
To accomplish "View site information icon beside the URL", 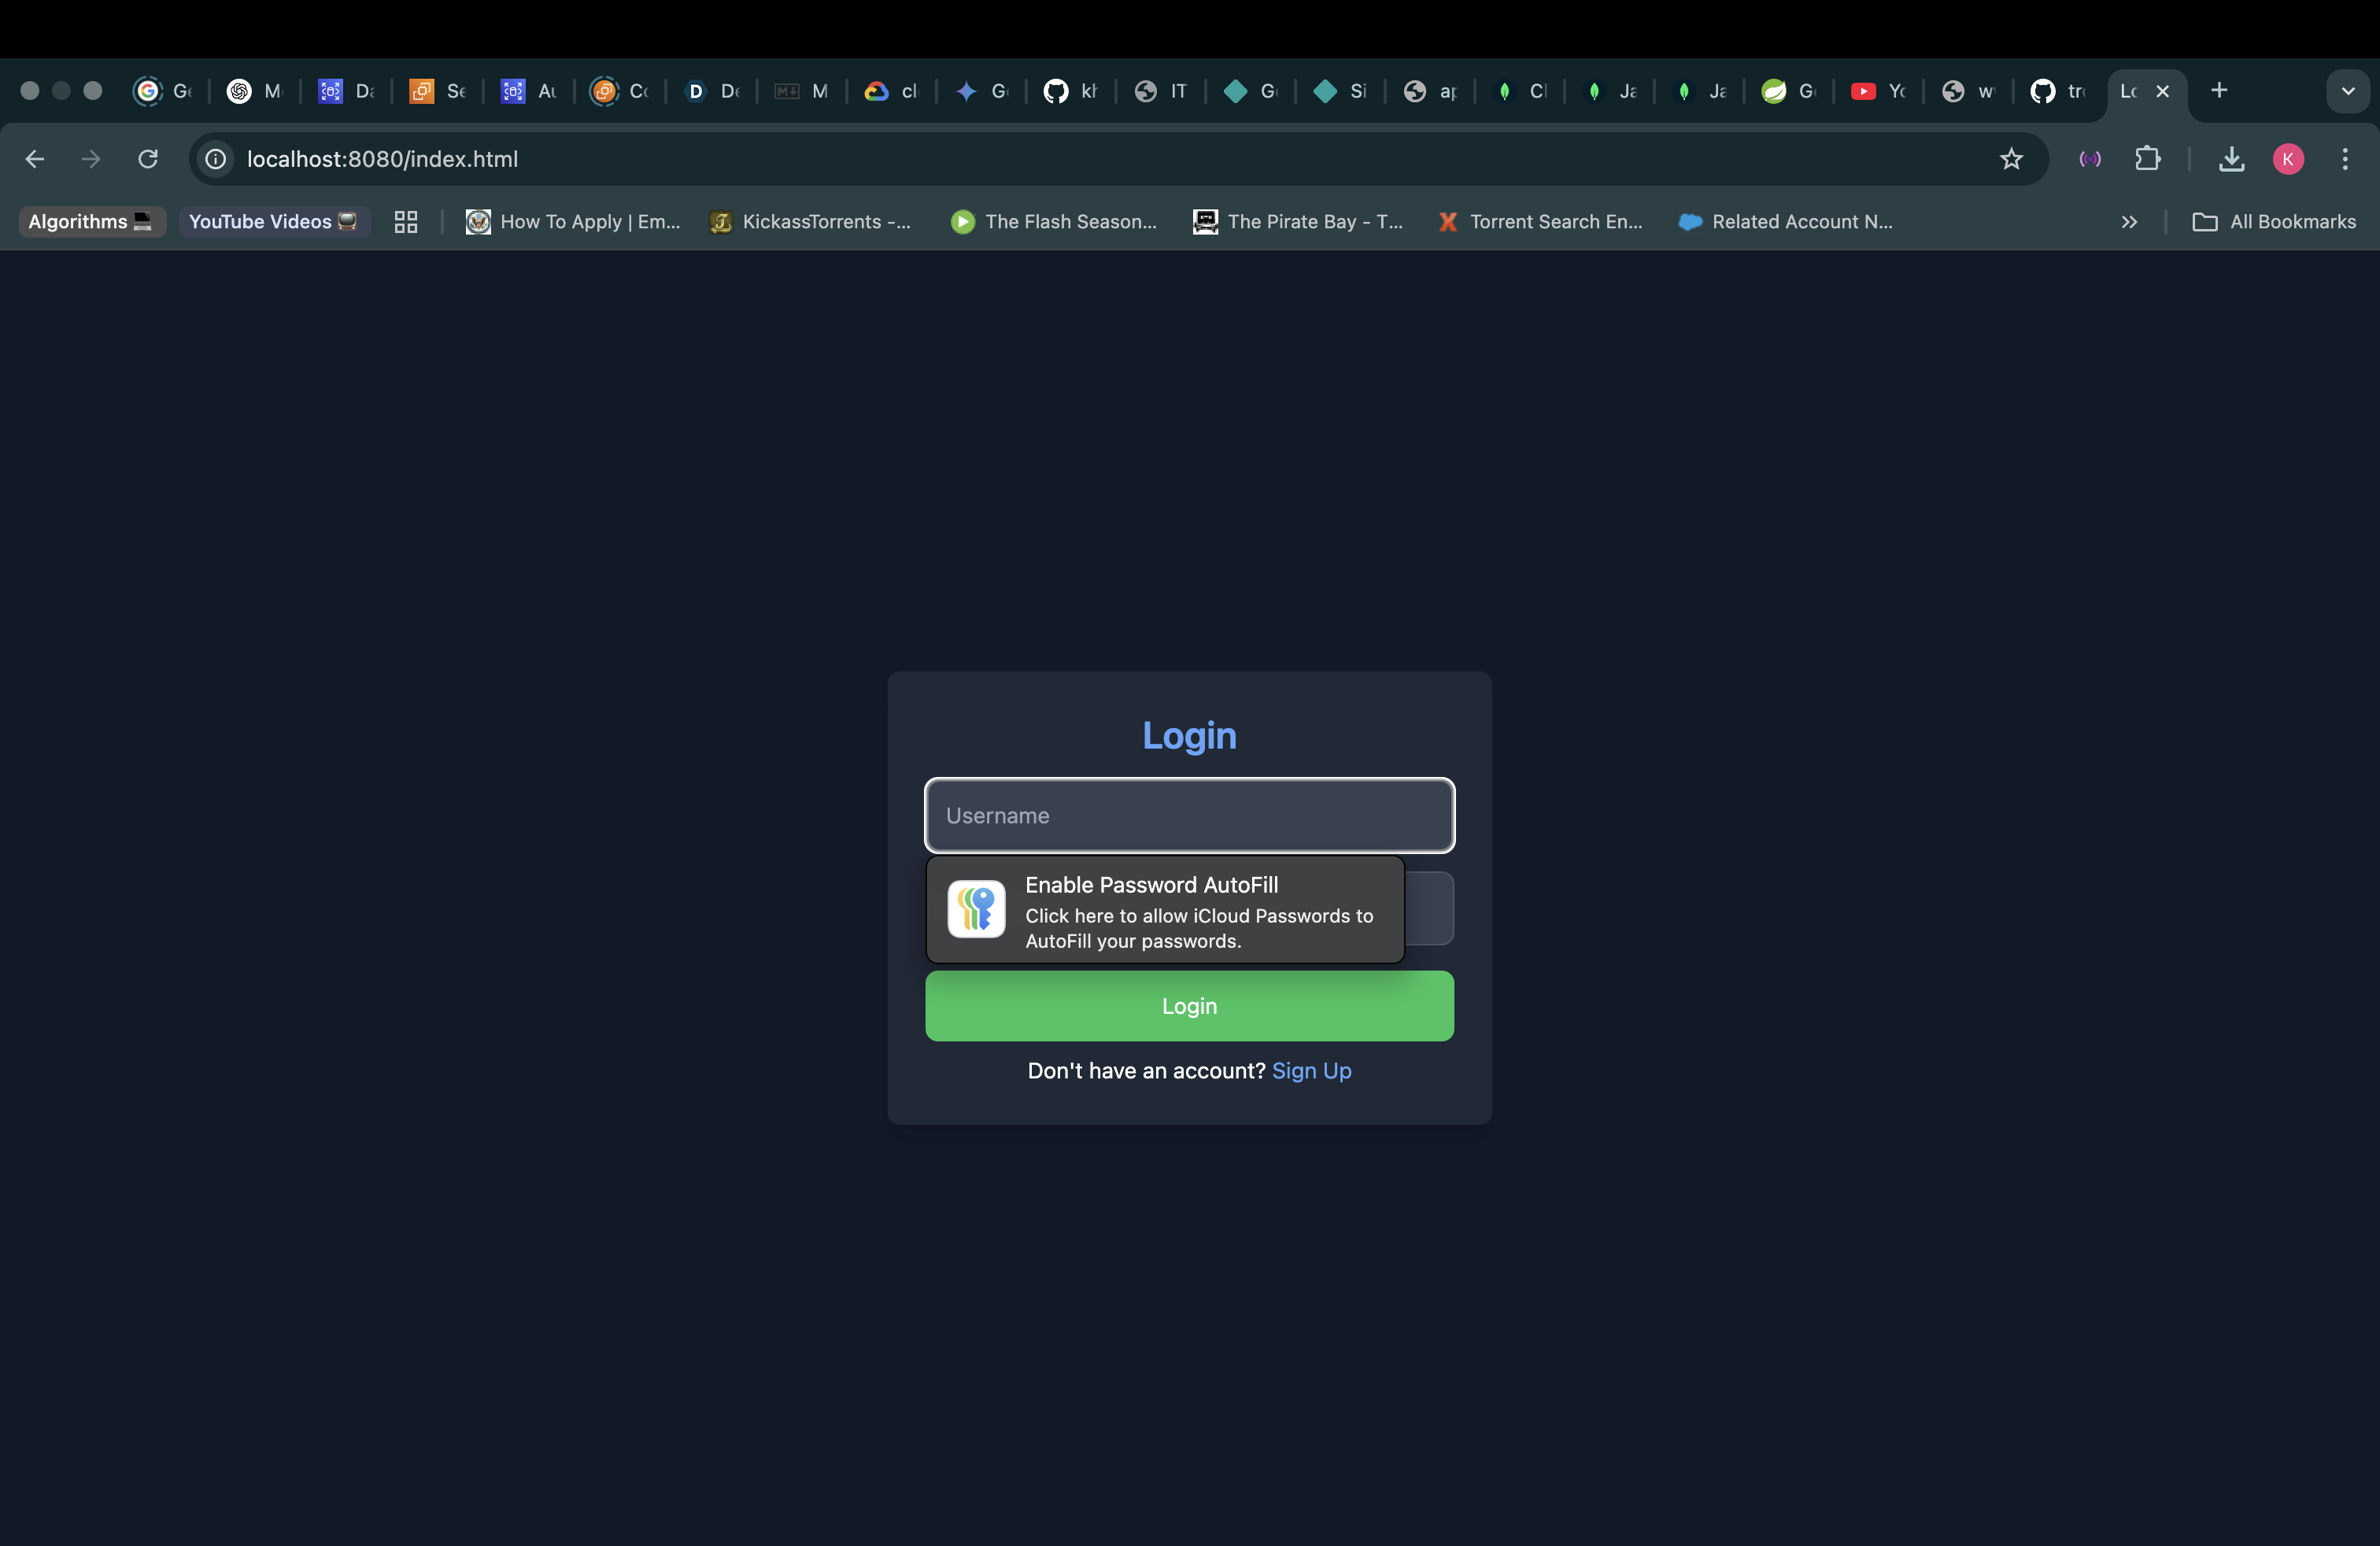I will pos(216,159).
